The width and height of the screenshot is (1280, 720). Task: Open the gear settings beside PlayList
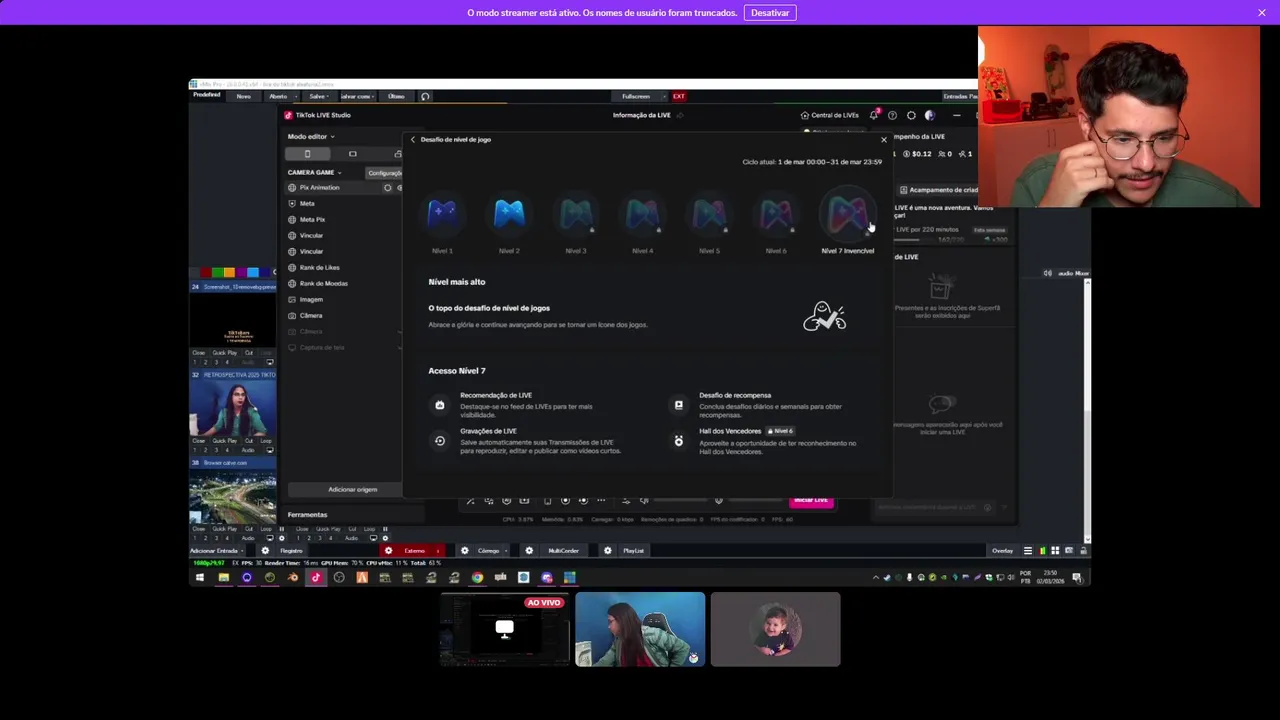point(607,551)
